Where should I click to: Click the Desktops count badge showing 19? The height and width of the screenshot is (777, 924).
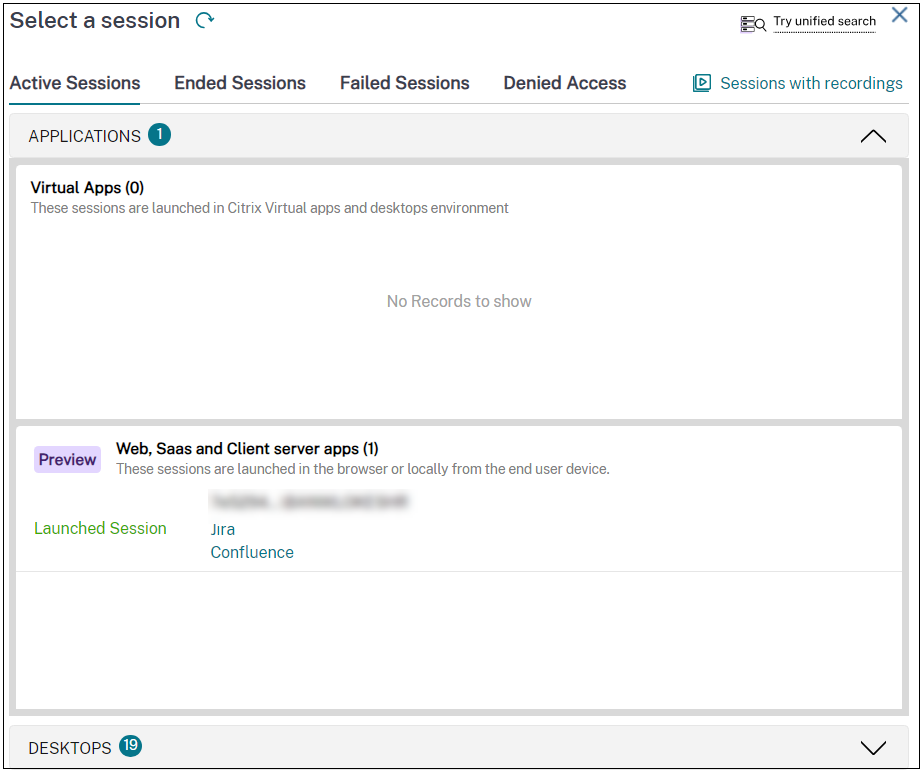click(x=130, y=746)
